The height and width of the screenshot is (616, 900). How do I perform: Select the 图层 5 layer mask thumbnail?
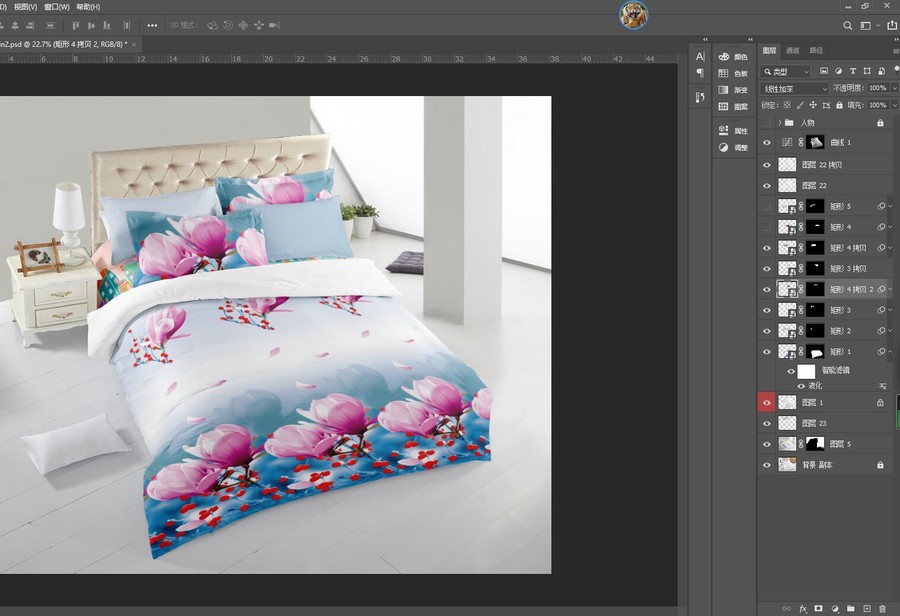pos(815,444)
